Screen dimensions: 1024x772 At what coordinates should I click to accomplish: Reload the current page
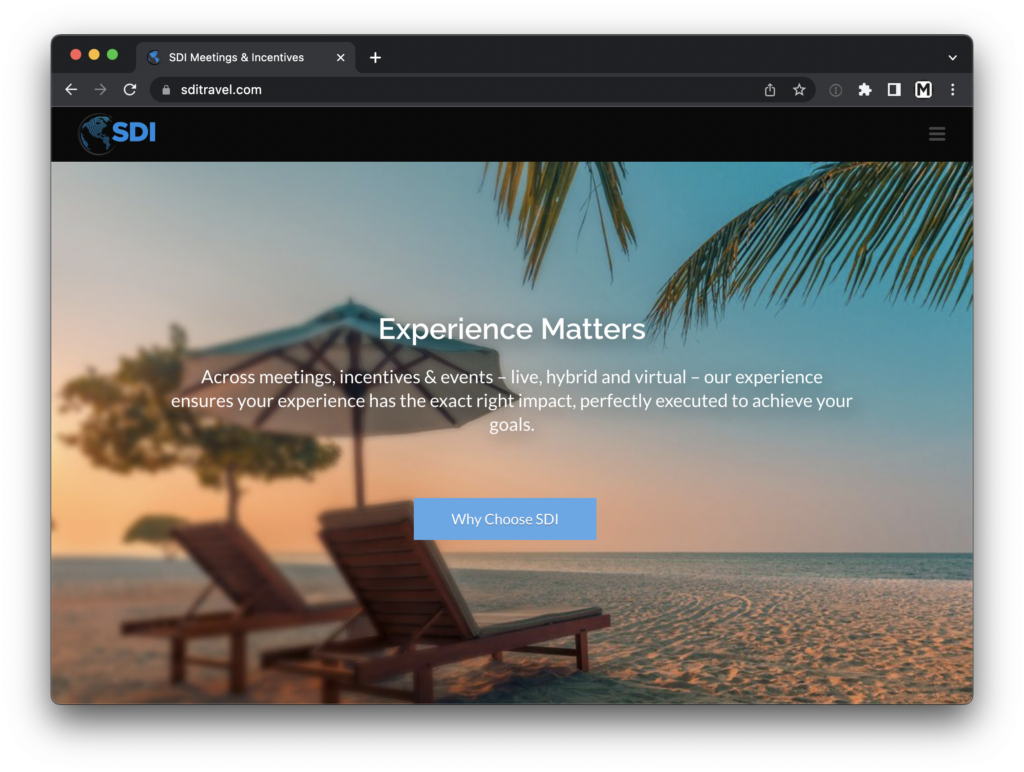tap(130, 89)
